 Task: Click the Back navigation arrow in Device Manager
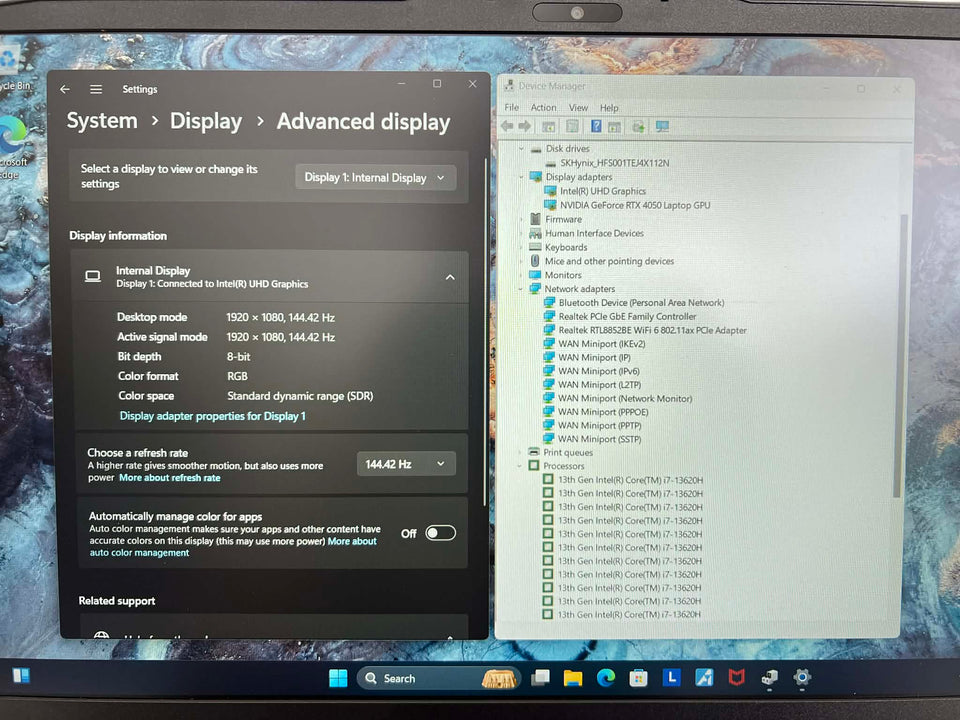click(x=508, y=126)
